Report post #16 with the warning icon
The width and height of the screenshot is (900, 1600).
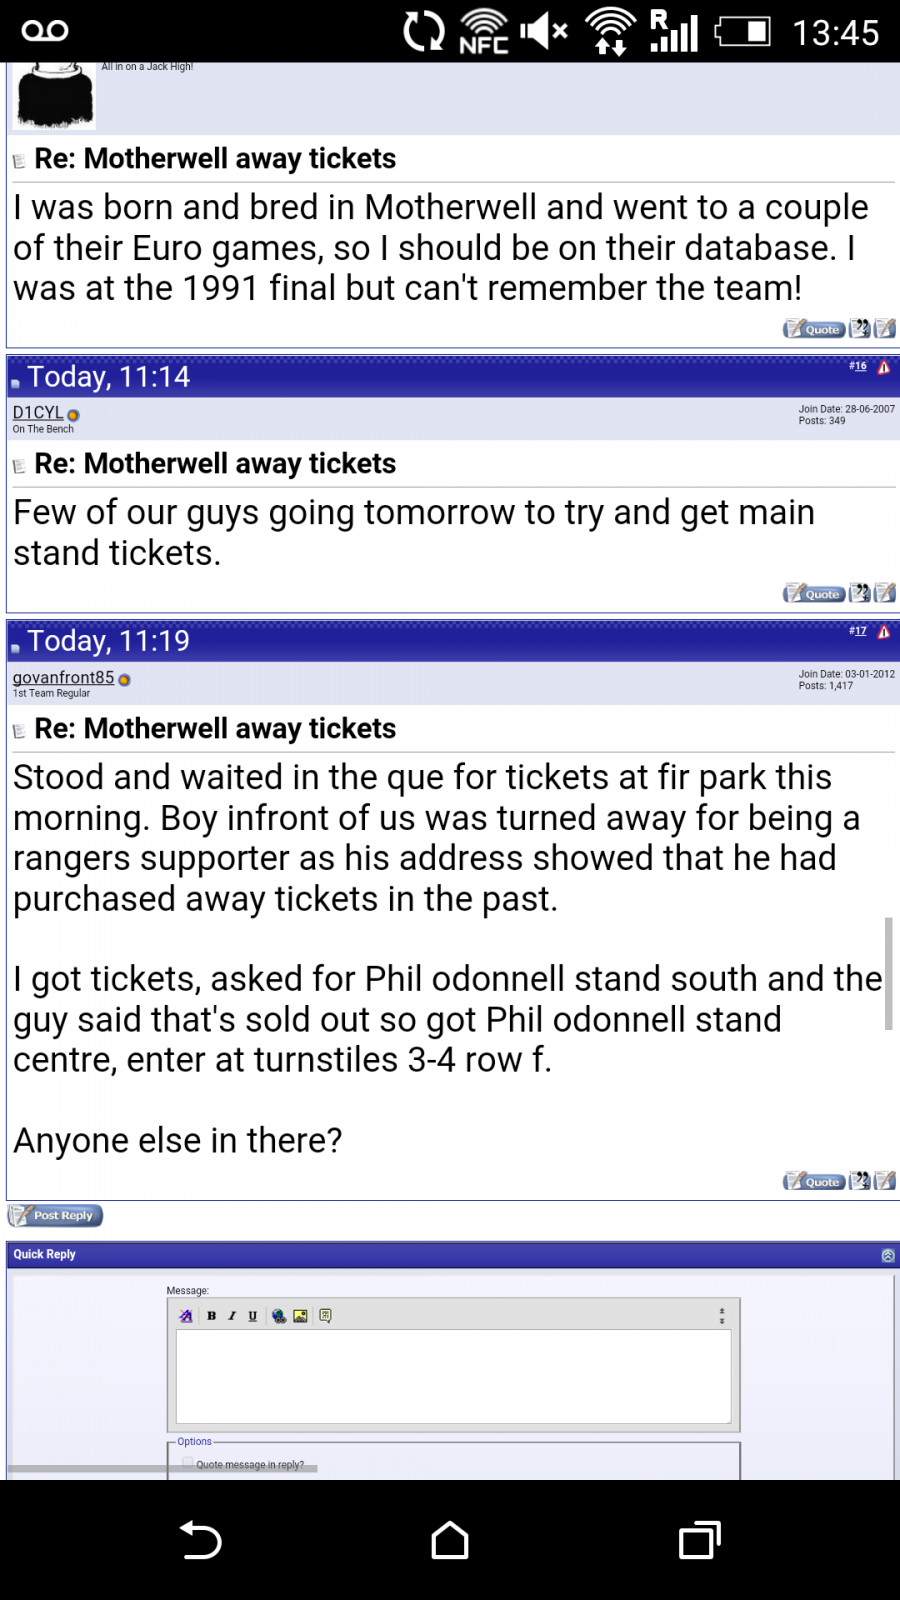(x=884, y=368)
